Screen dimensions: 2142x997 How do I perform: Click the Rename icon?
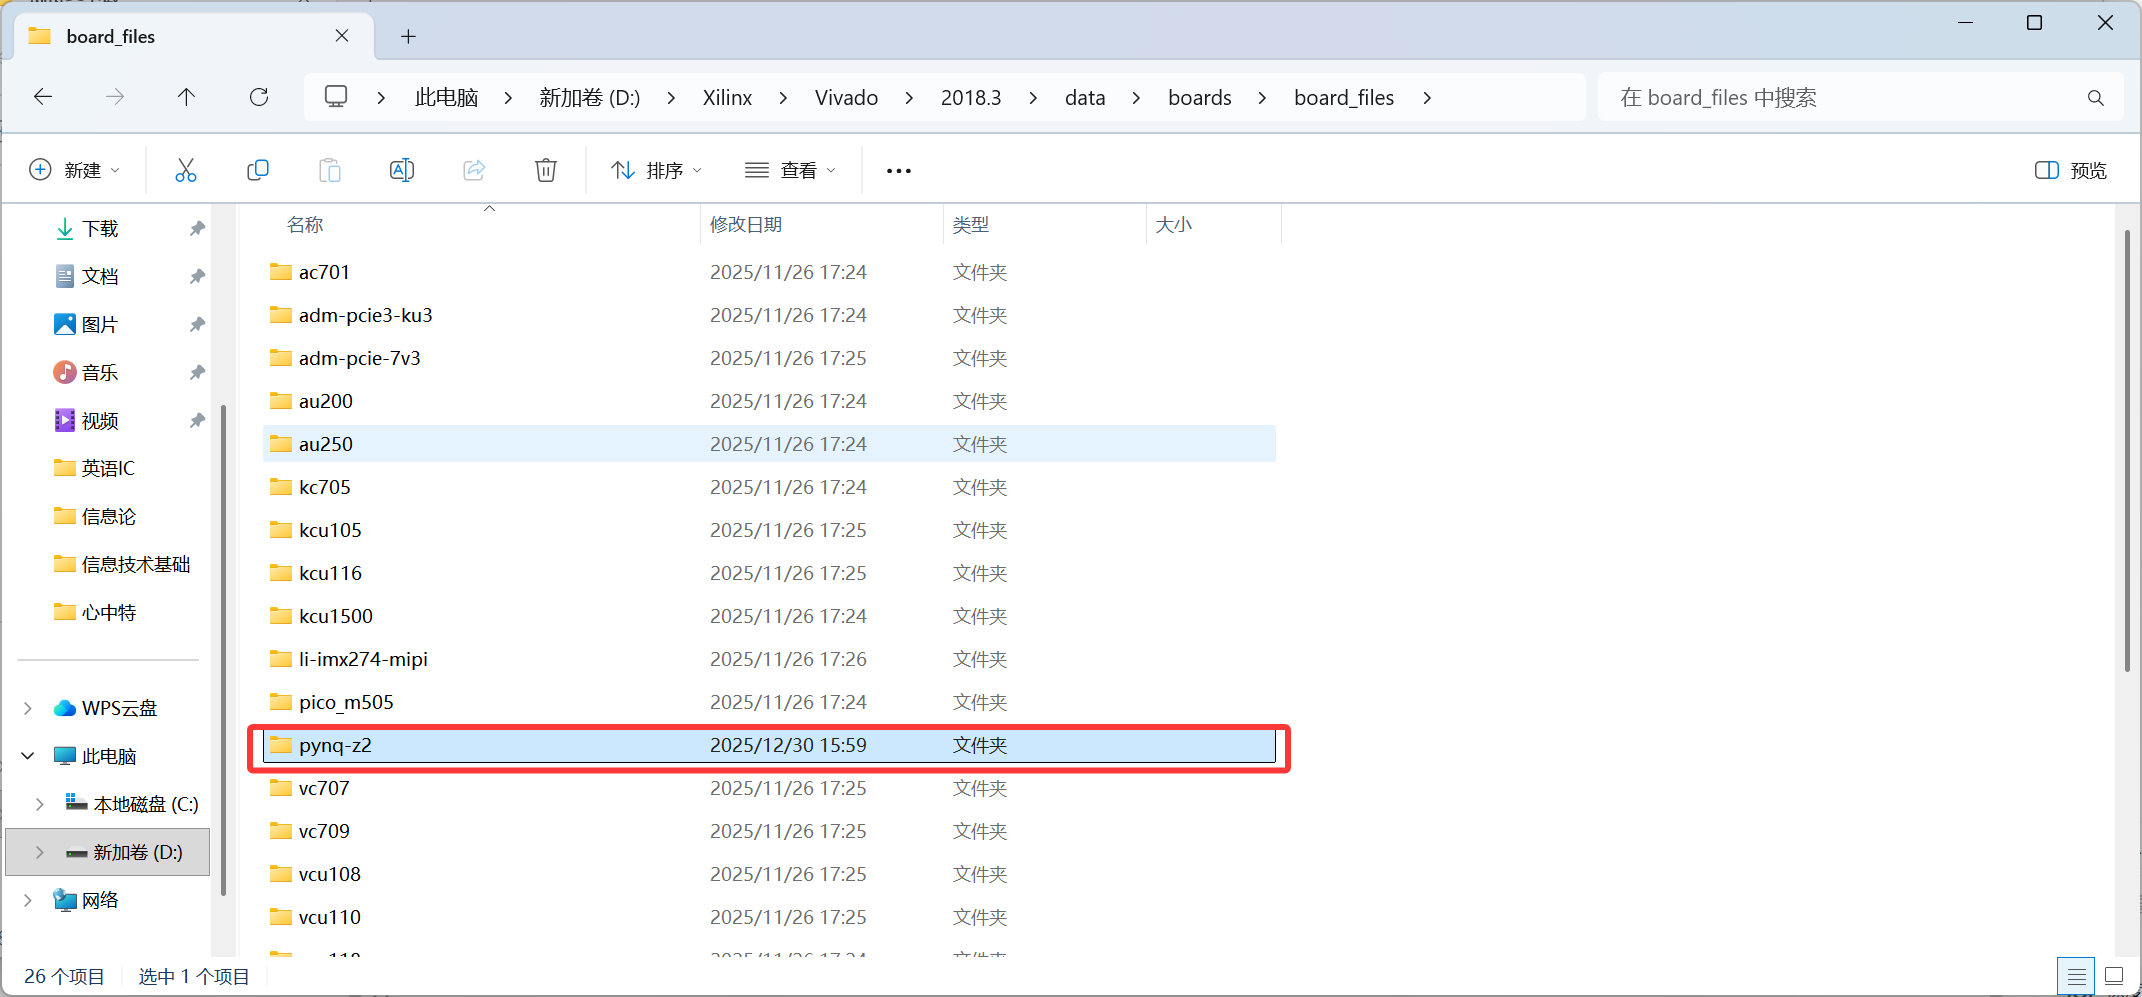pos(402,170)
